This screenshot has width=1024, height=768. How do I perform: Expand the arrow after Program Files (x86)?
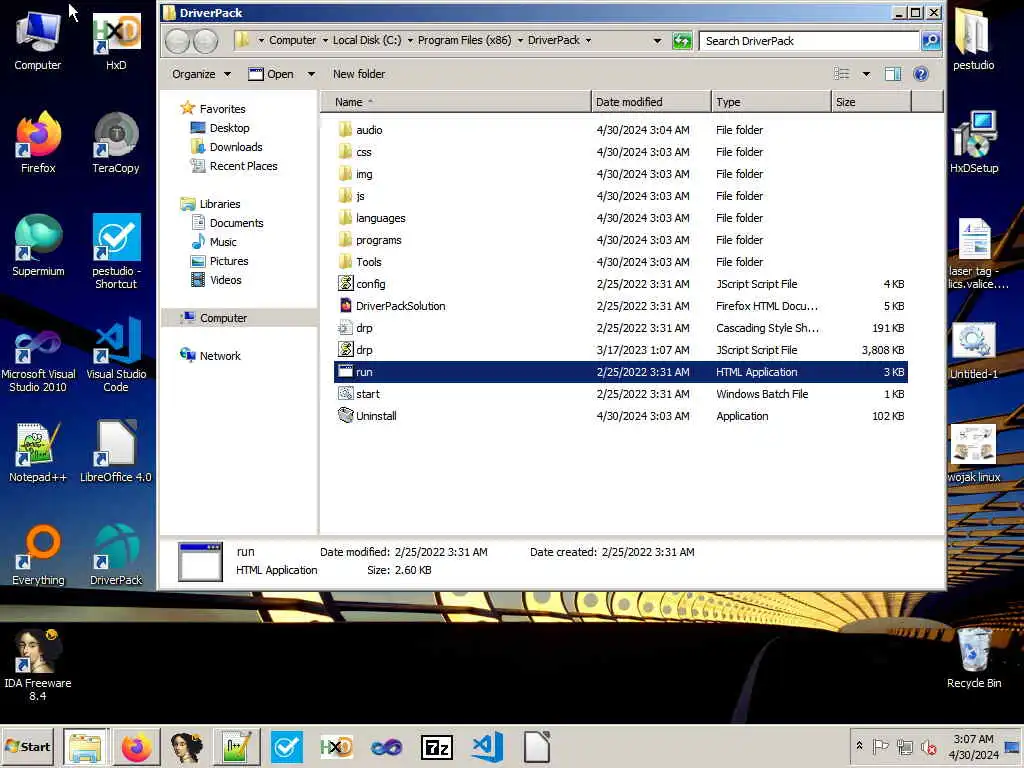[520, 40]
